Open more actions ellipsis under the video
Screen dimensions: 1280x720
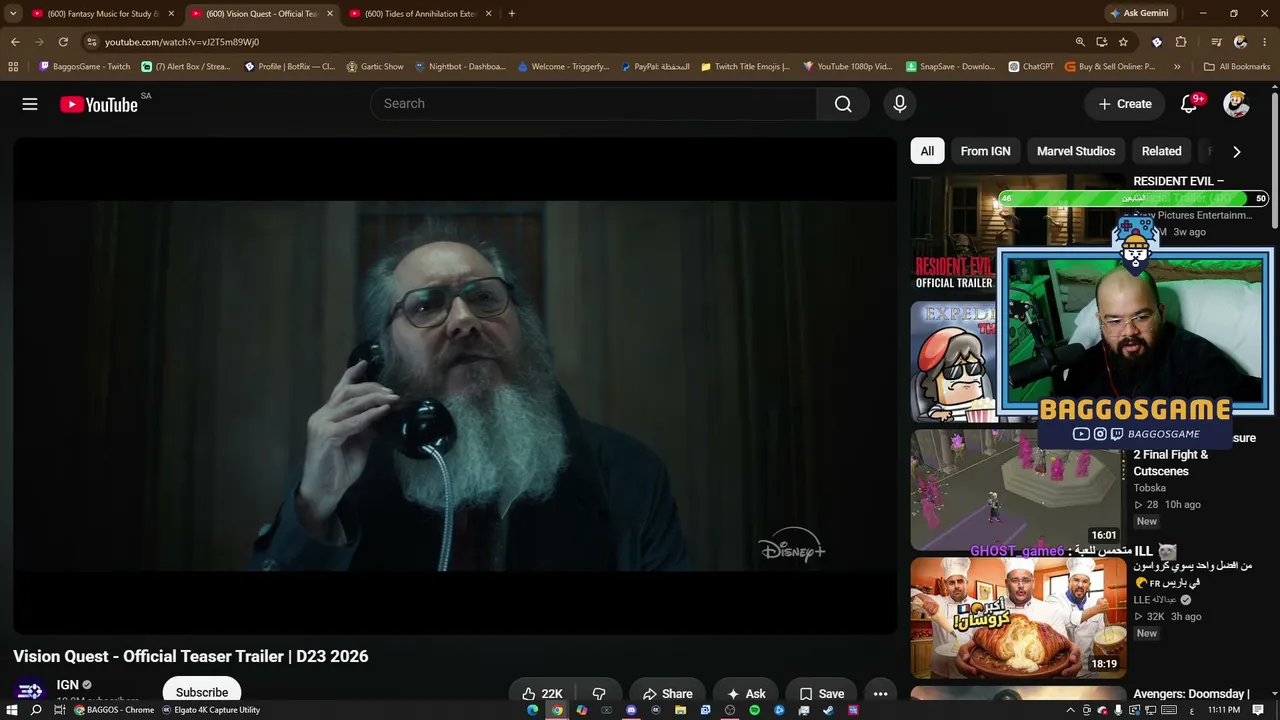tap(880, 694)
